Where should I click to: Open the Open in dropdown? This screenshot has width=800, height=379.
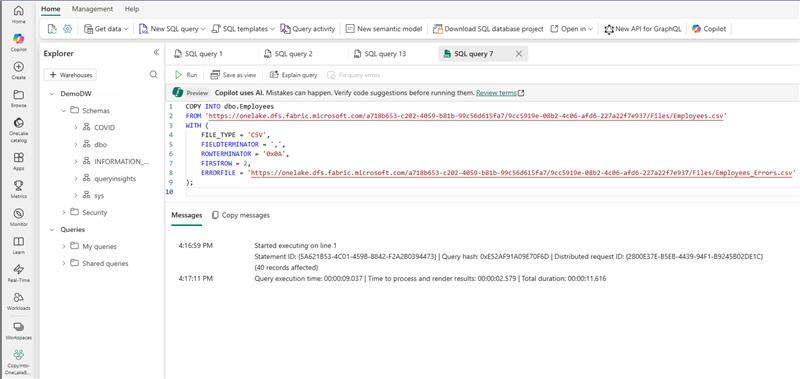pyautogui.click(x=571, y=29)
